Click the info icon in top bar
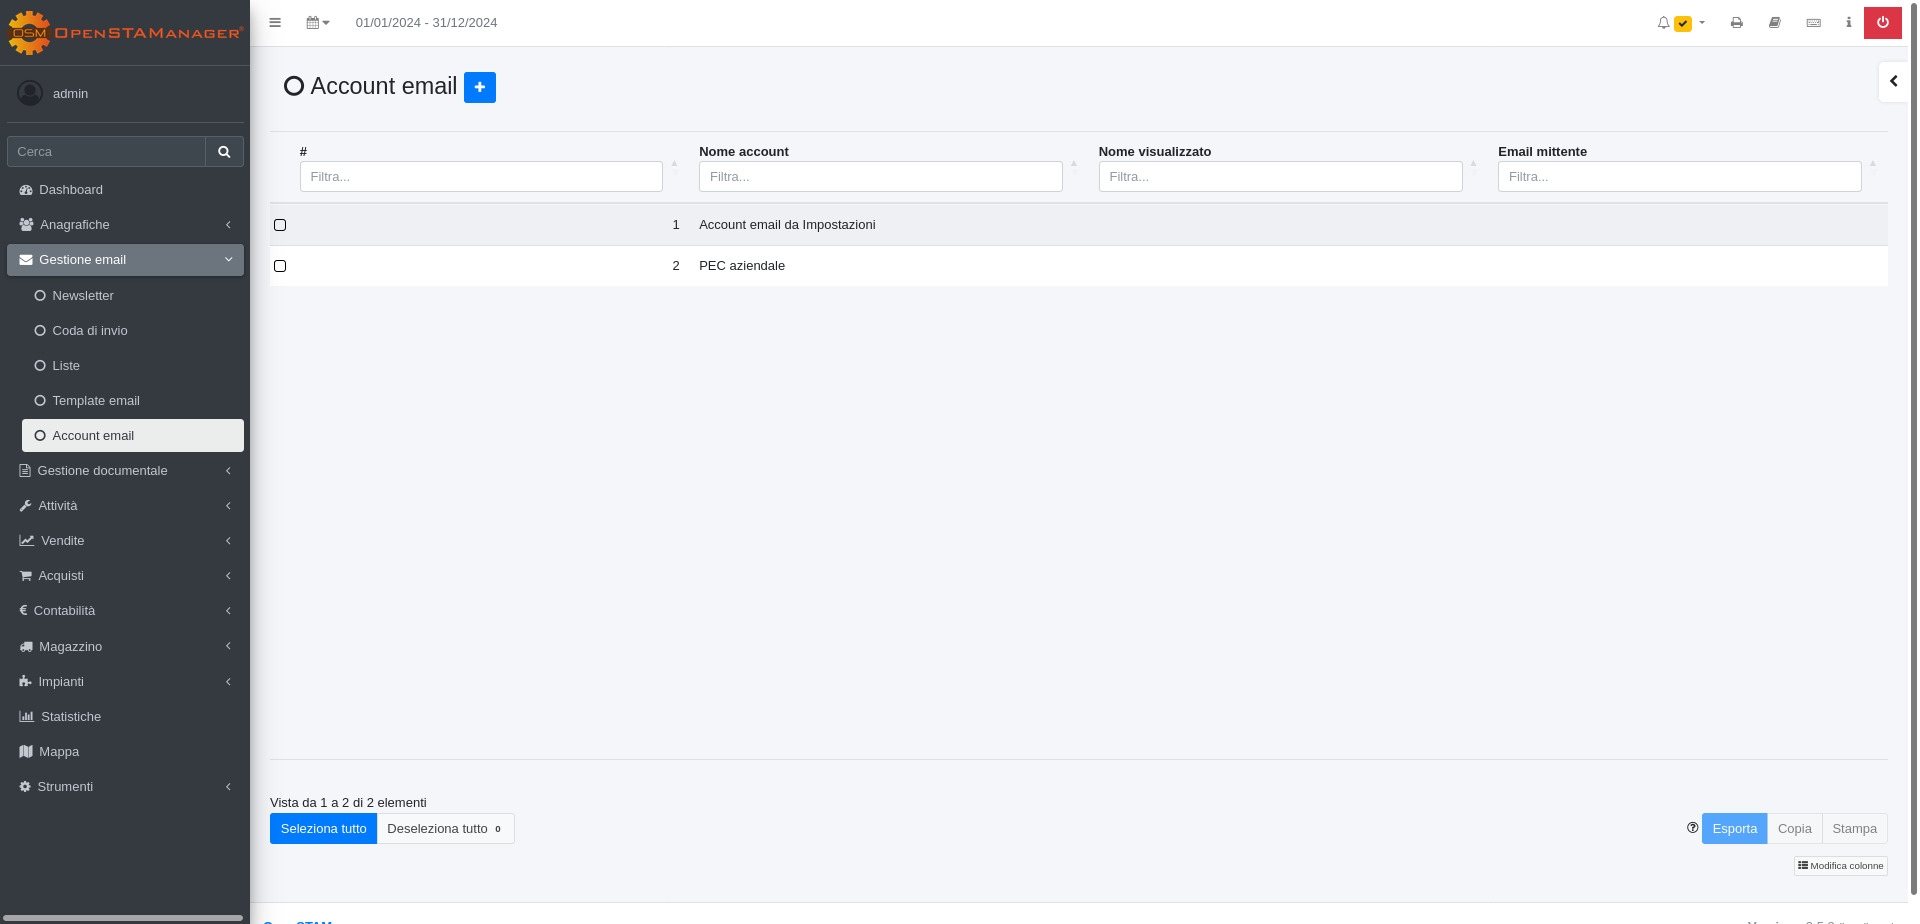Viewport: 1920px width, 924px height. click(x=1848, y=22)
